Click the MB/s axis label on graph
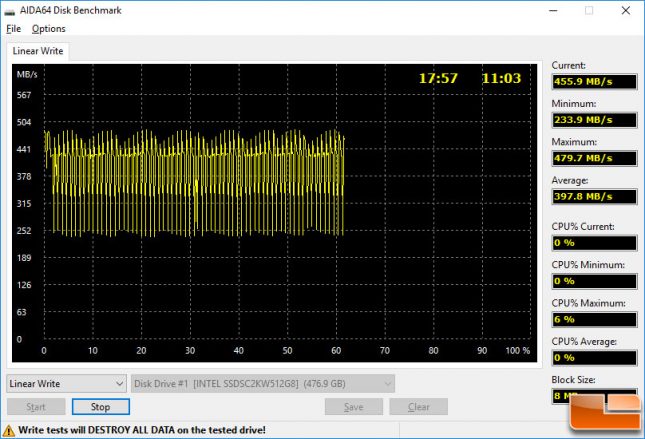645x439 pixels. click(27, 74)
